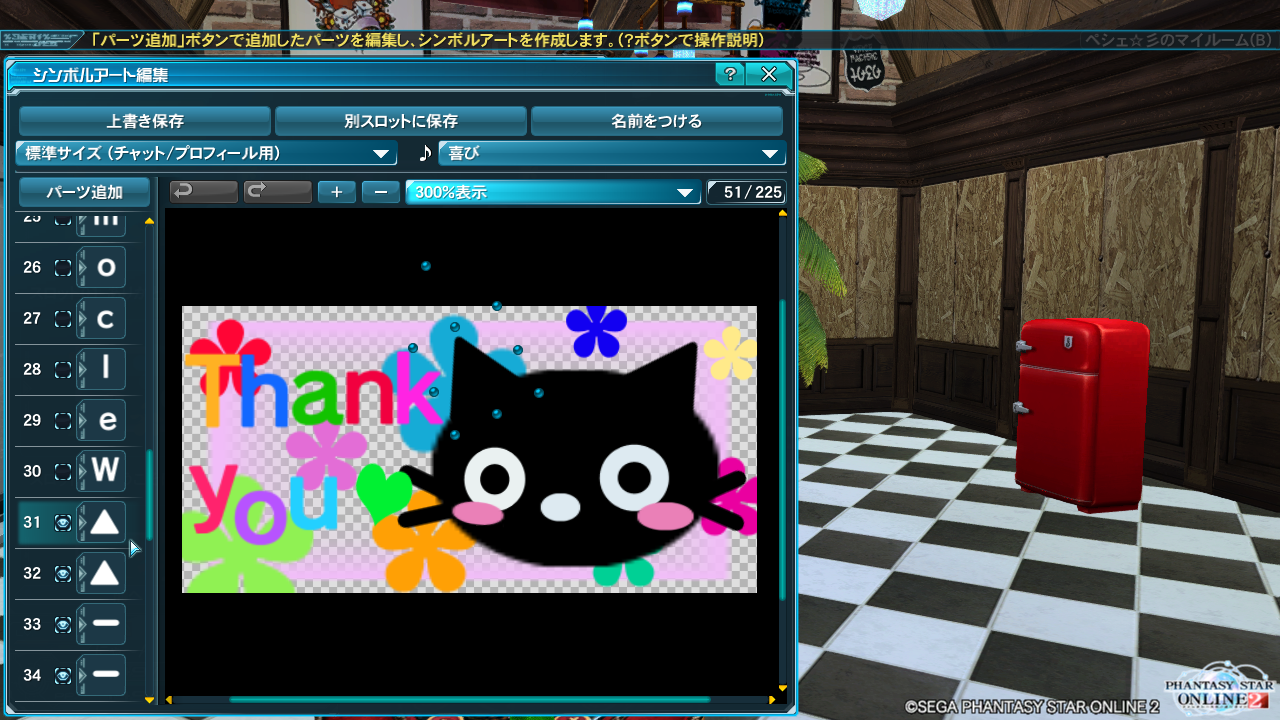Zoom out with the minus button
Image resolution: width=1280 pixels, height=720 pixels.
pos(381,192)
